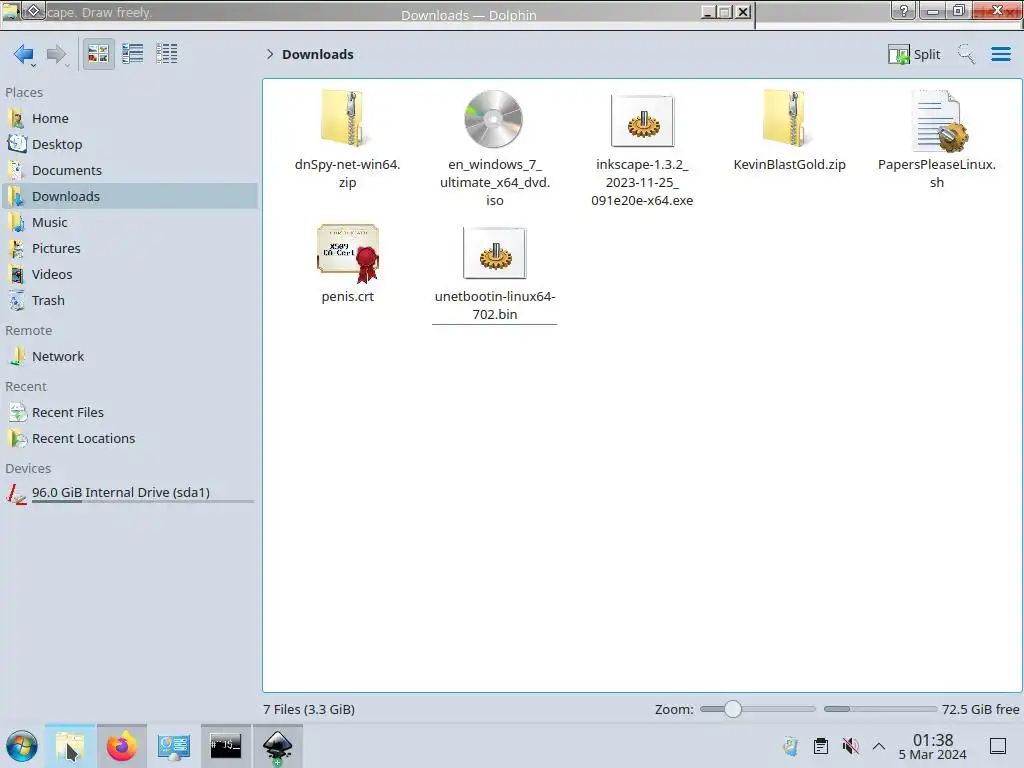Open the clipboard tray icon
1024x768 pixels.
[x=821, y=746]
